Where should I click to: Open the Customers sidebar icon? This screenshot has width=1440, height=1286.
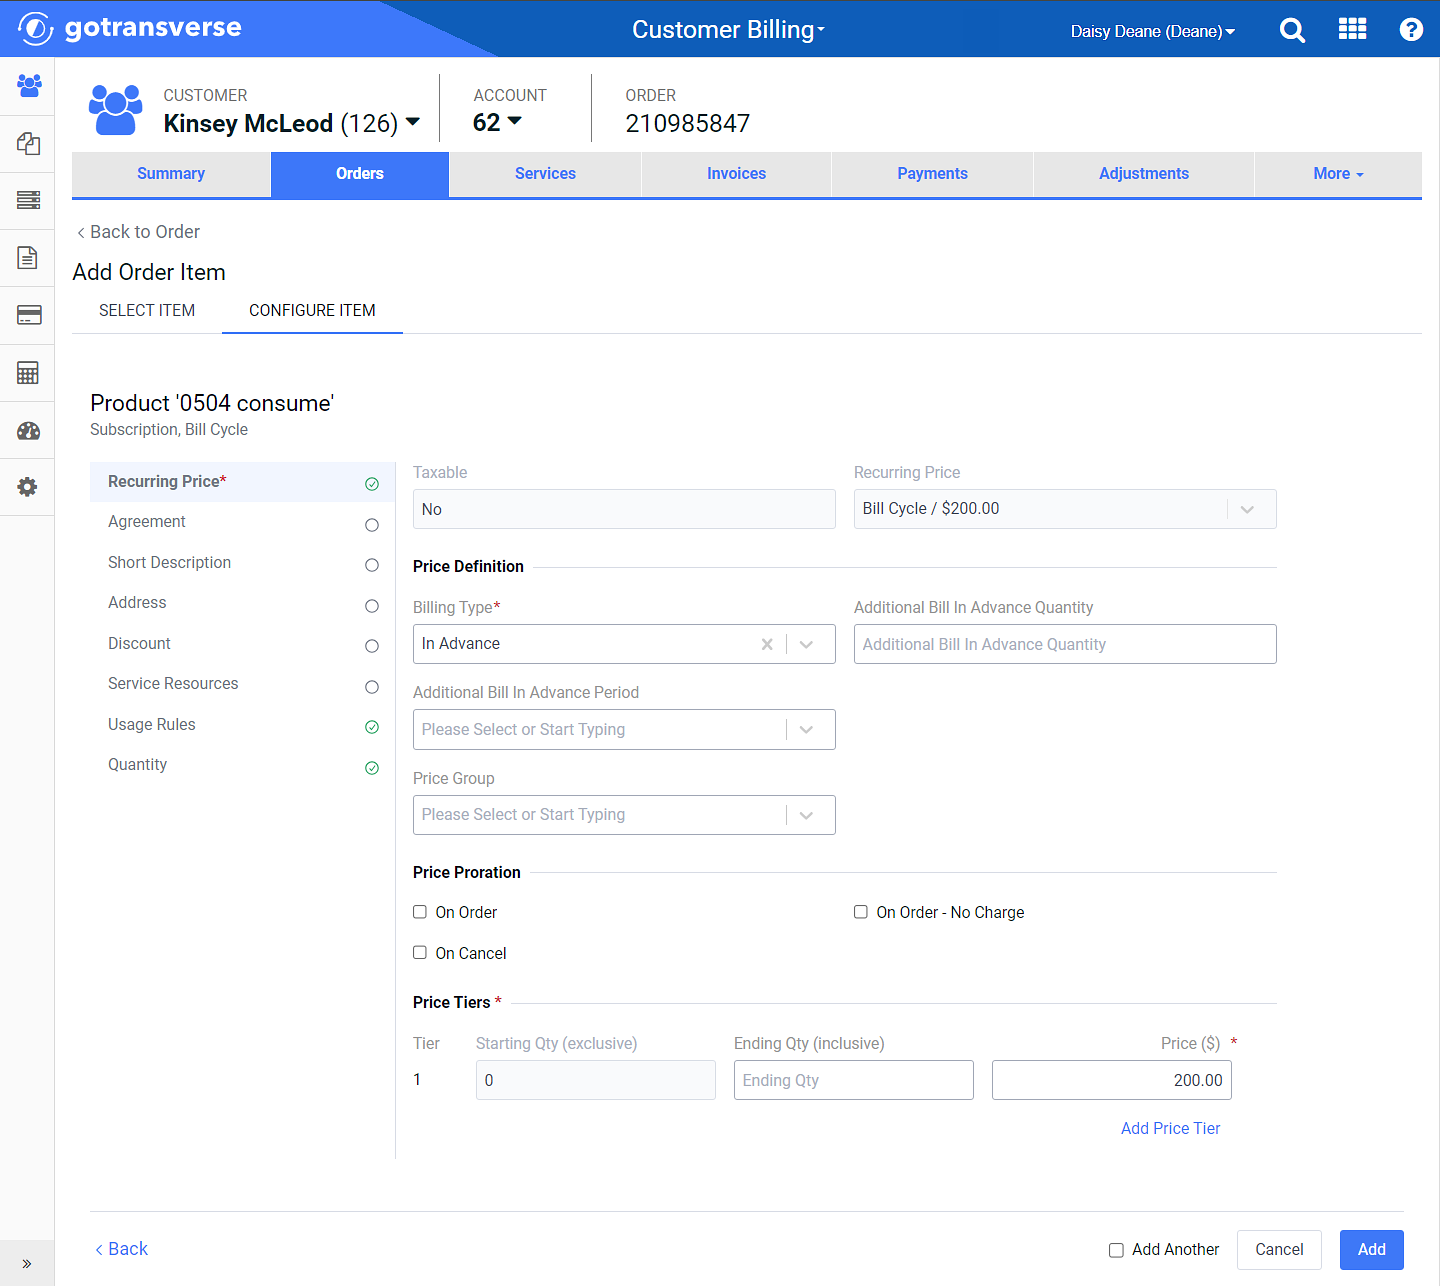pos(28,85)
